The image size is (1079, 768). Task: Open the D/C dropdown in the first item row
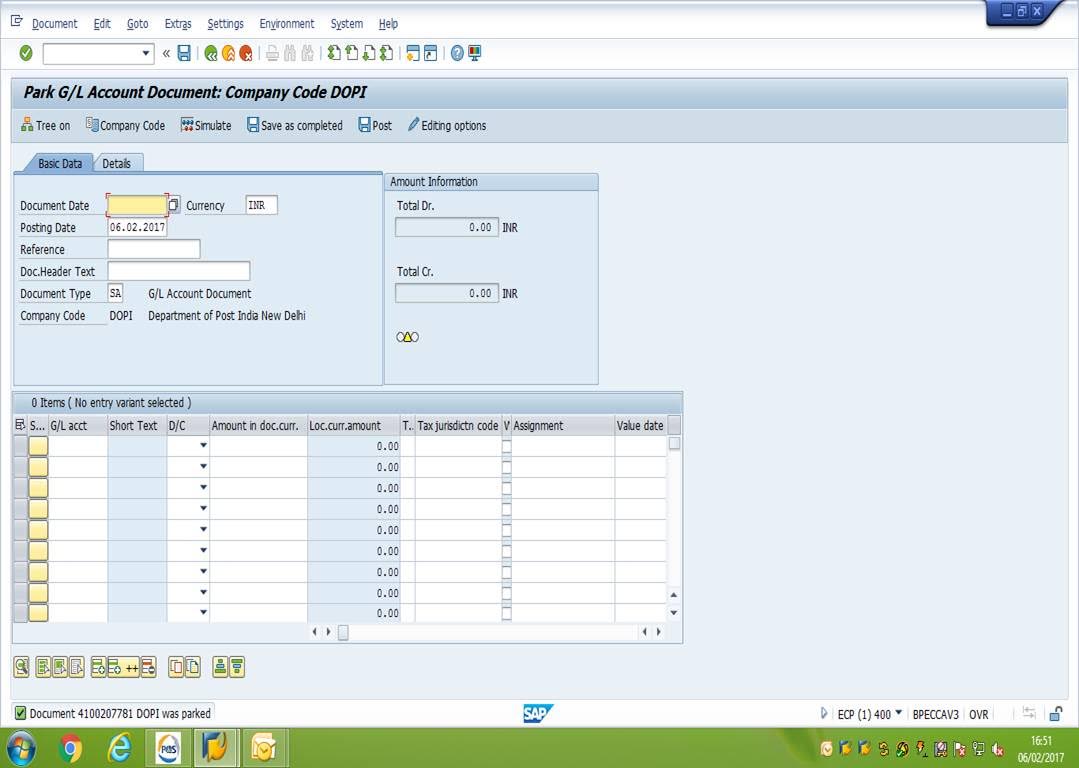202,445
